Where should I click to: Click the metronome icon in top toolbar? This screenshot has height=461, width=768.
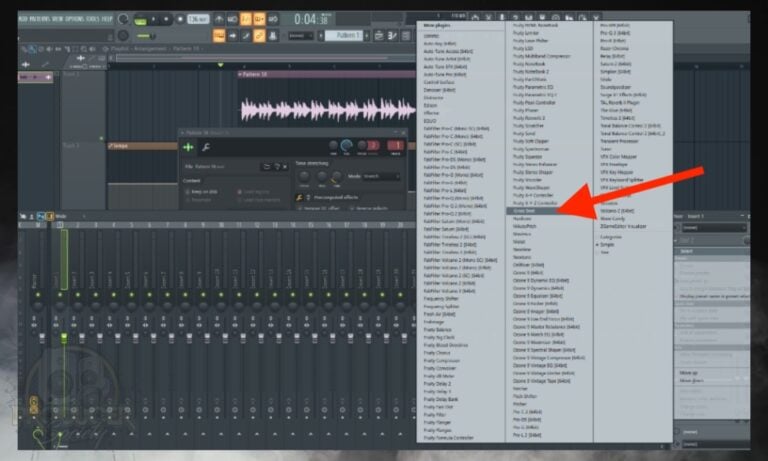219,19
